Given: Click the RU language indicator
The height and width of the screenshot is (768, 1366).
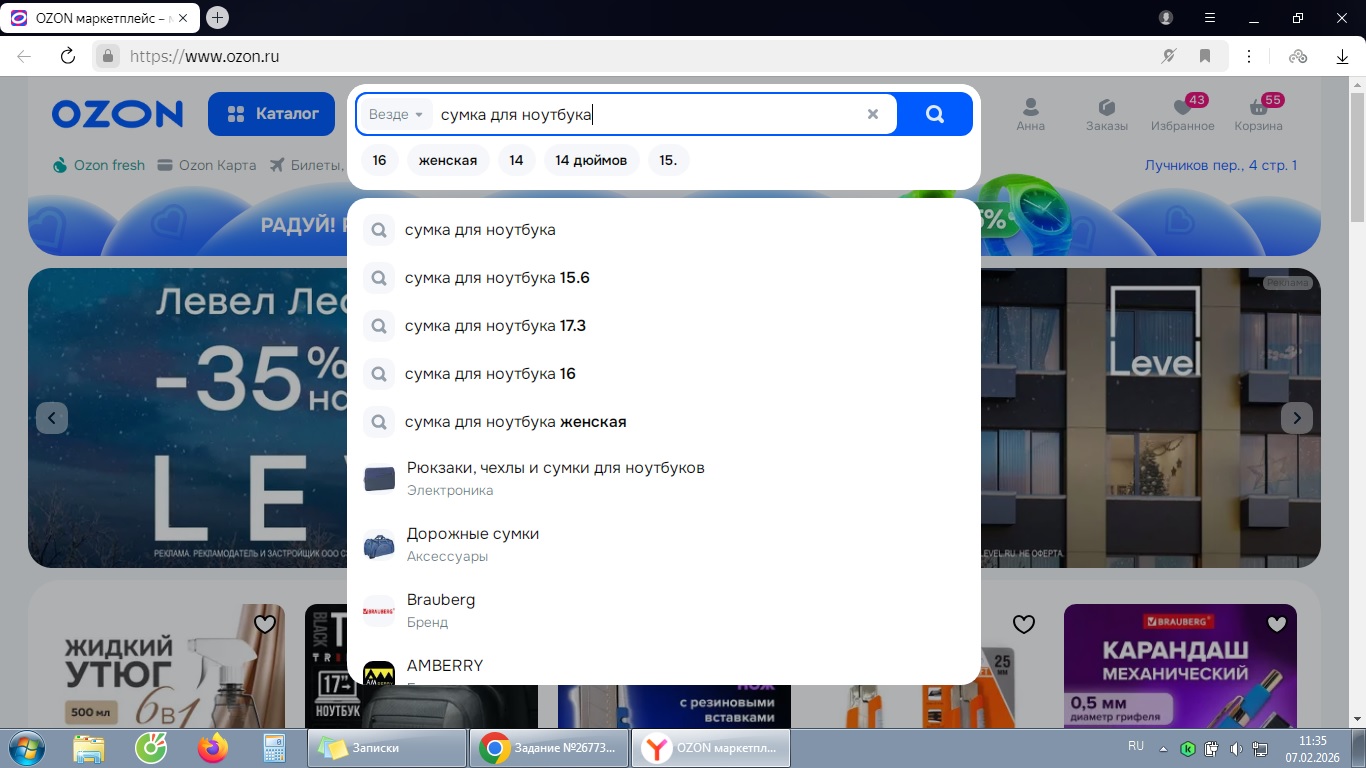Looking at the screenshot, I should (1136, 746).
